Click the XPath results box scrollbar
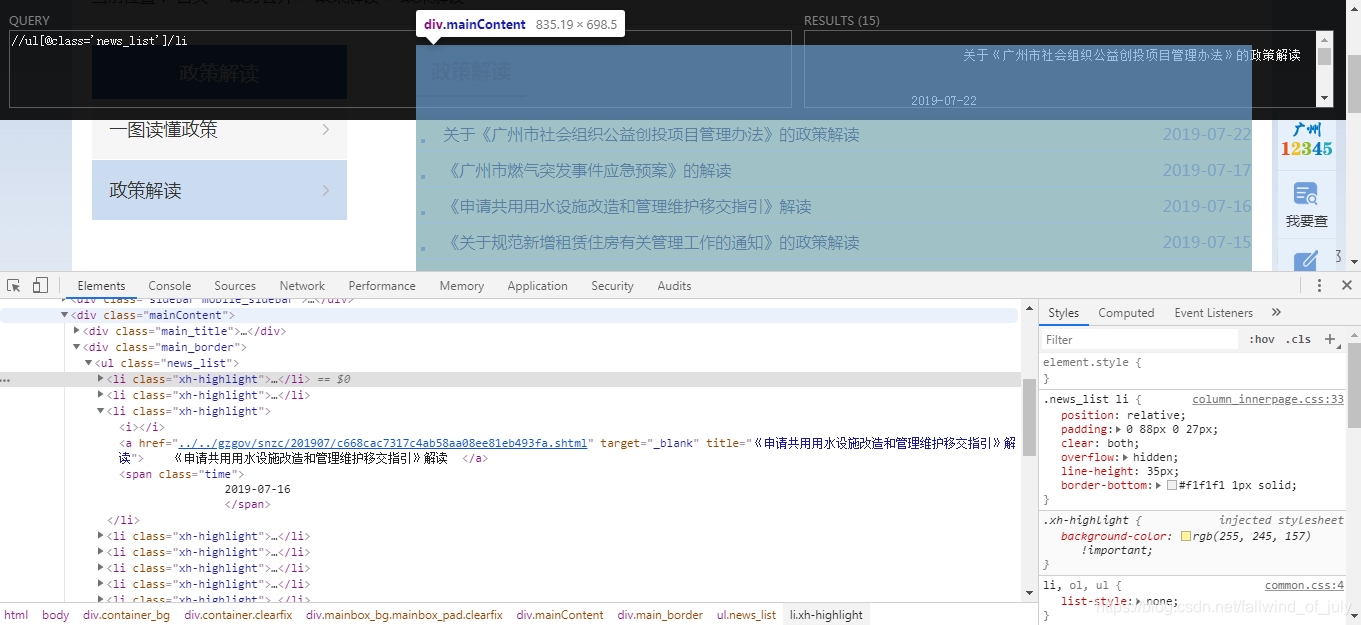Image resolution: width=1361 pixels, height=625 pixels. click(1325, 68)
